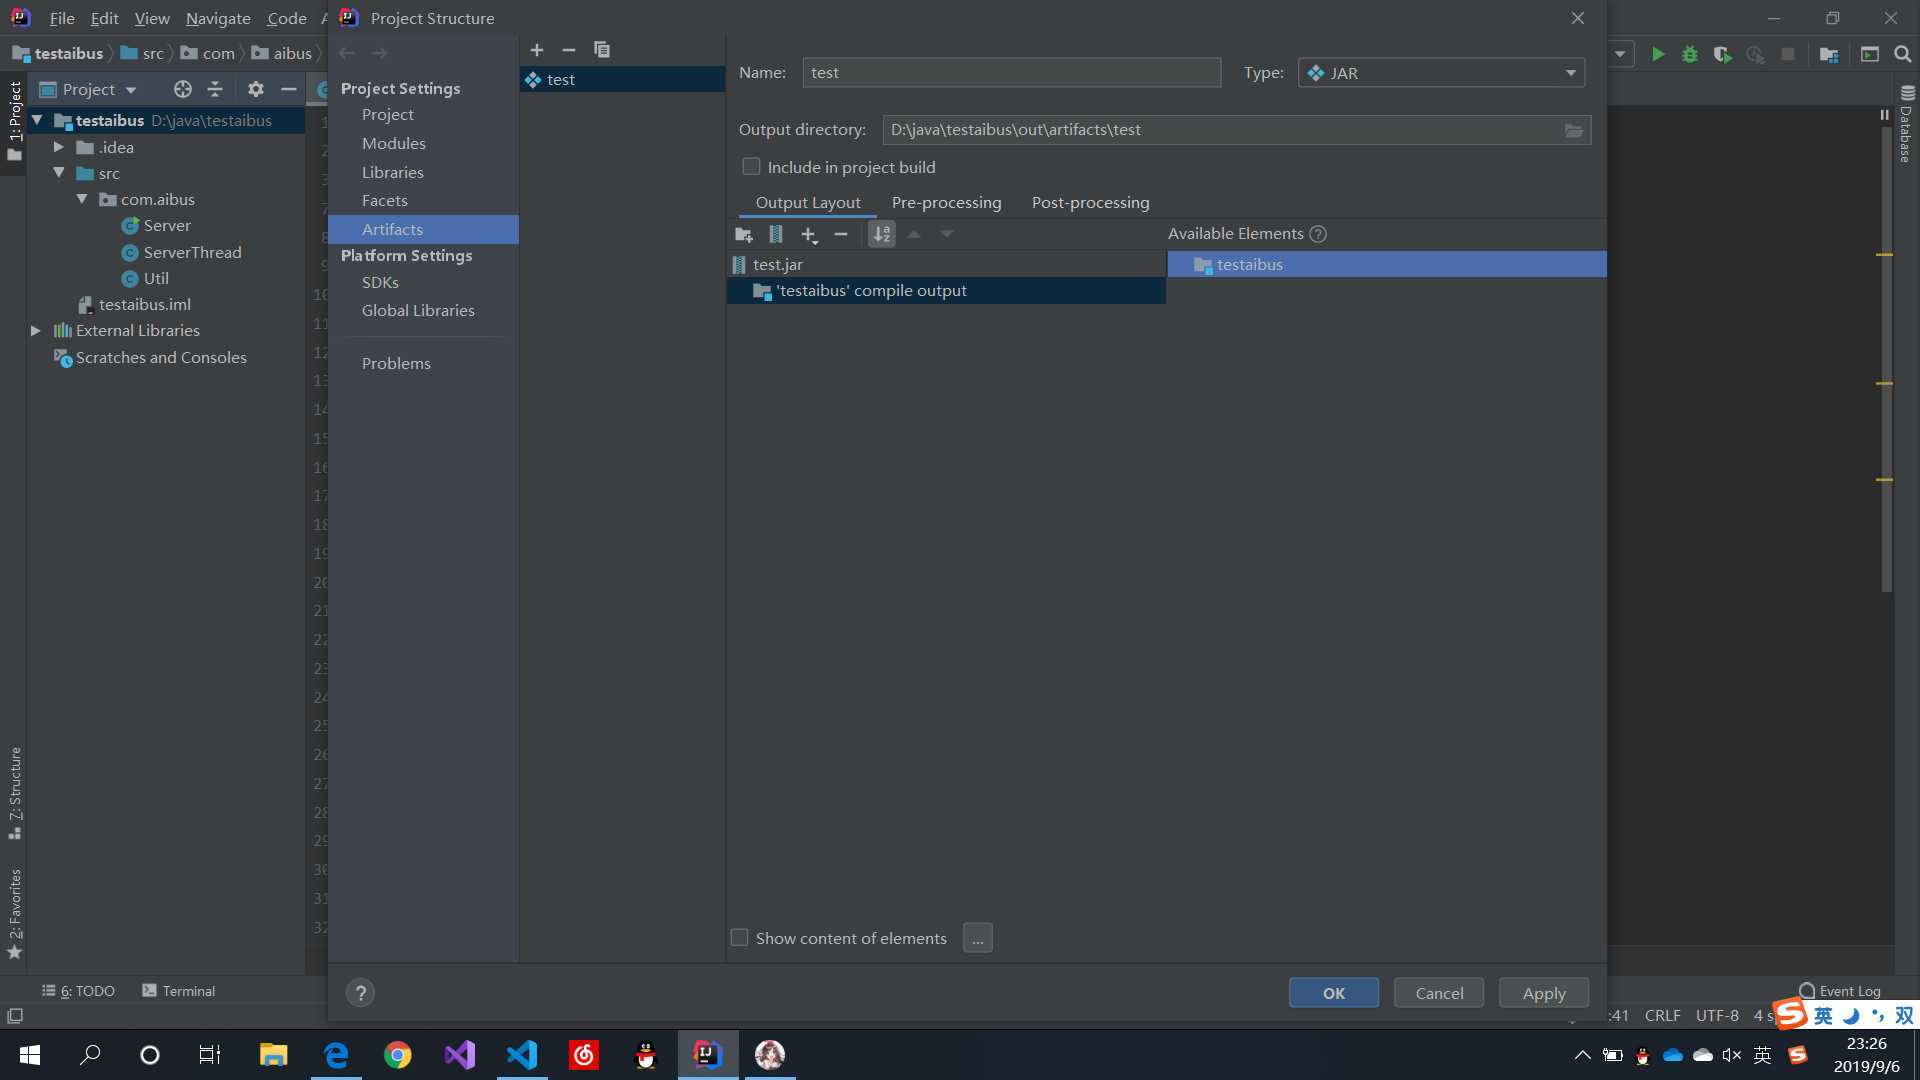
Task: Click the move element down icon
Action: (947, 233)
